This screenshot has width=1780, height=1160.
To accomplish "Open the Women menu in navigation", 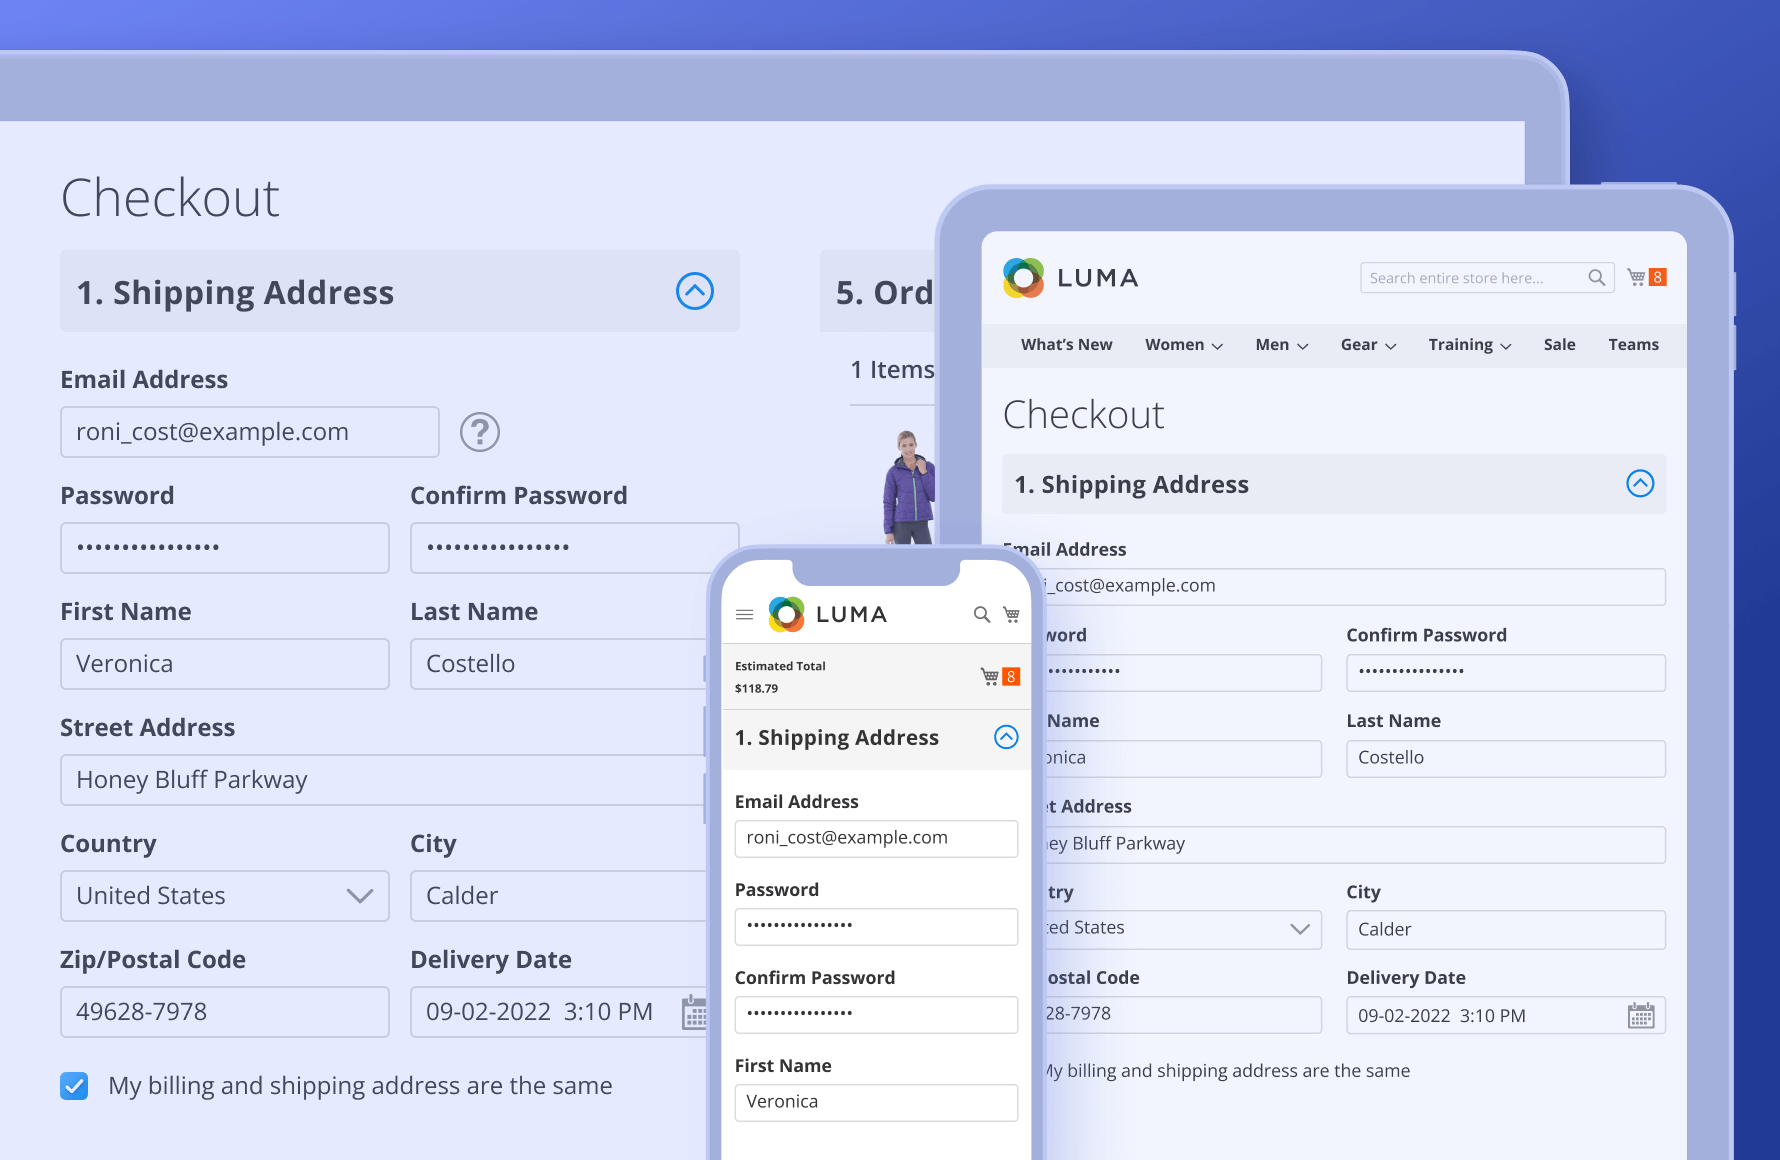I will (1183, 345).
